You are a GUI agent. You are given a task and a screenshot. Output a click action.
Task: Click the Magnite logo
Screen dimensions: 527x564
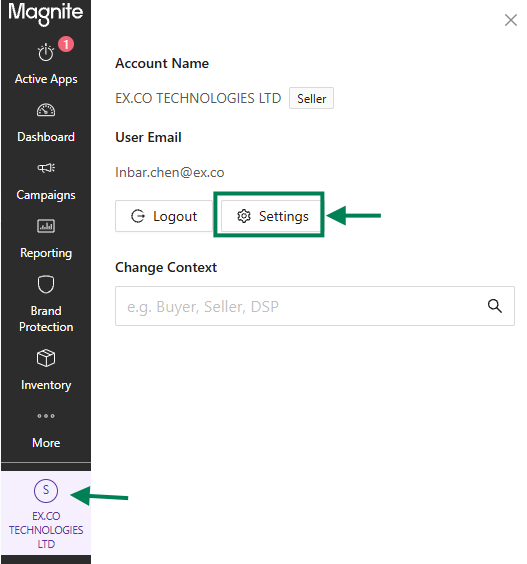point(46,13)
